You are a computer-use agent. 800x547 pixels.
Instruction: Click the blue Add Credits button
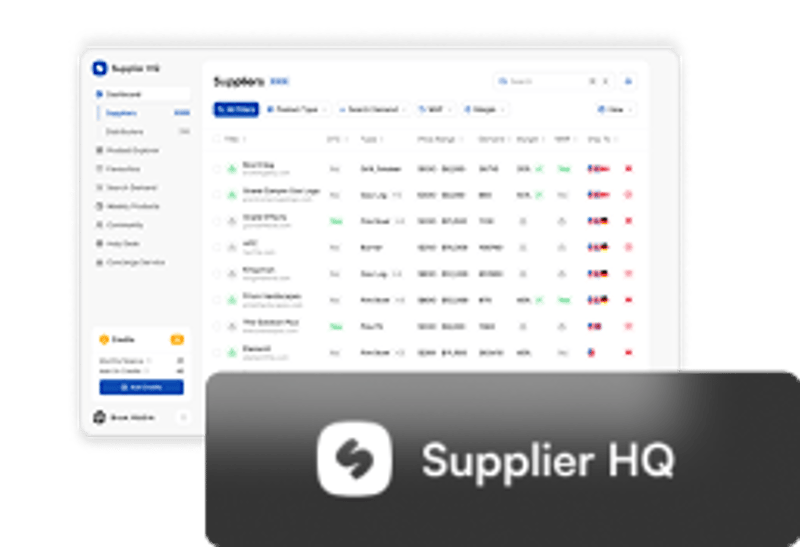click(141, 387)
